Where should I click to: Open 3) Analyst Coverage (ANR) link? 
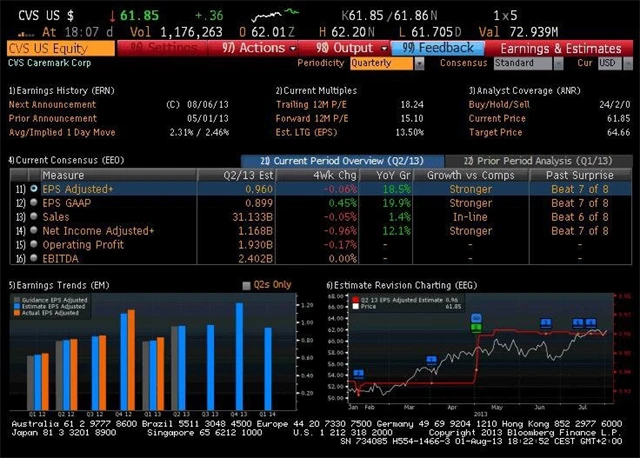pos(524,91)
